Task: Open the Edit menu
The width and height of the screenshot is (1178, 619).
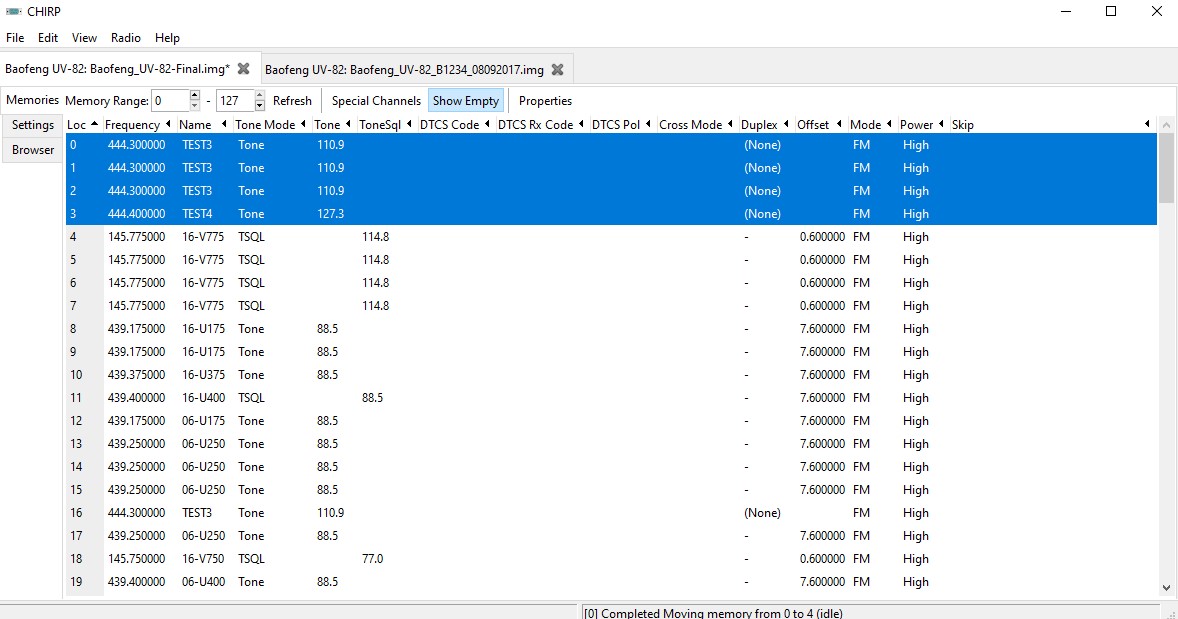Action: pyautogui.click(x=48, y=38)
